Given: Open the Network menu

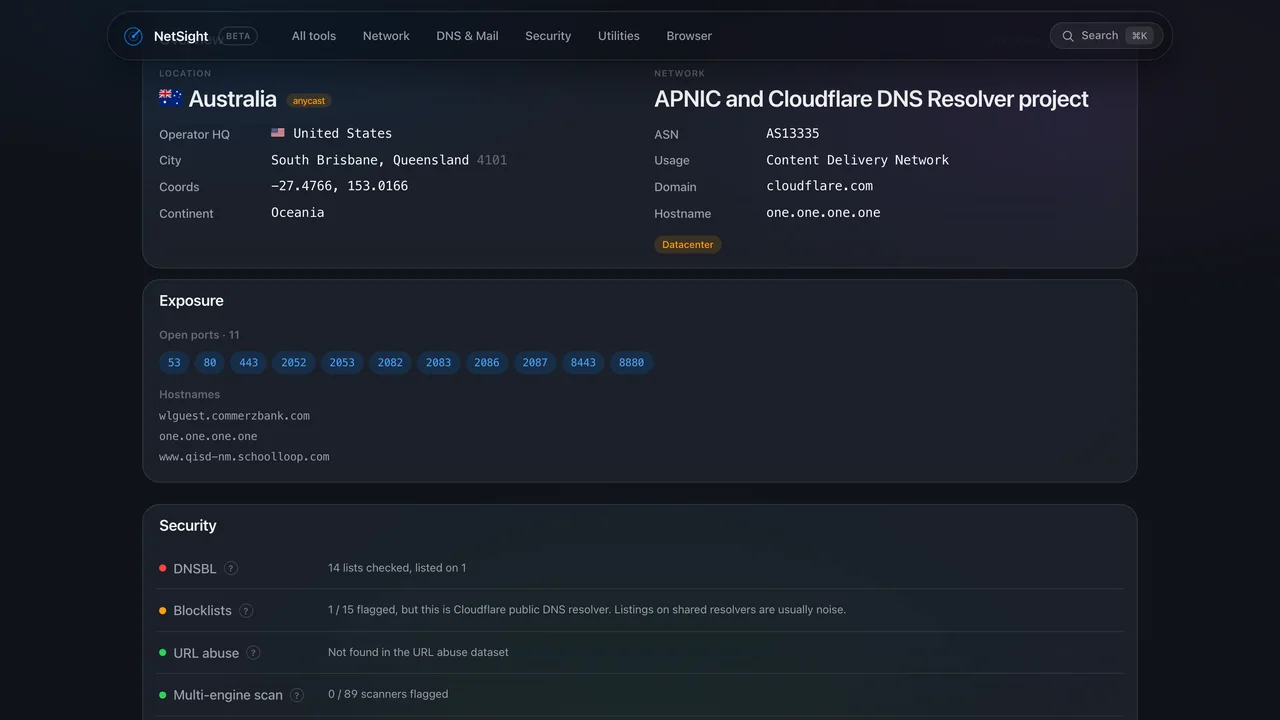Looking at the screenshot, I should point(386,36).
